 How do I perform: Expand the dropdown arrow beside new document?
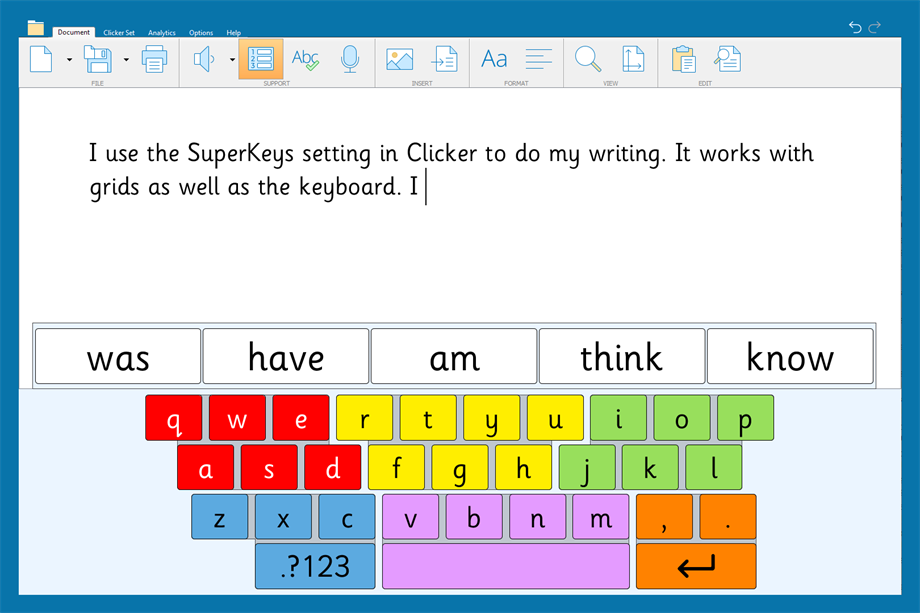click(69, 60)
